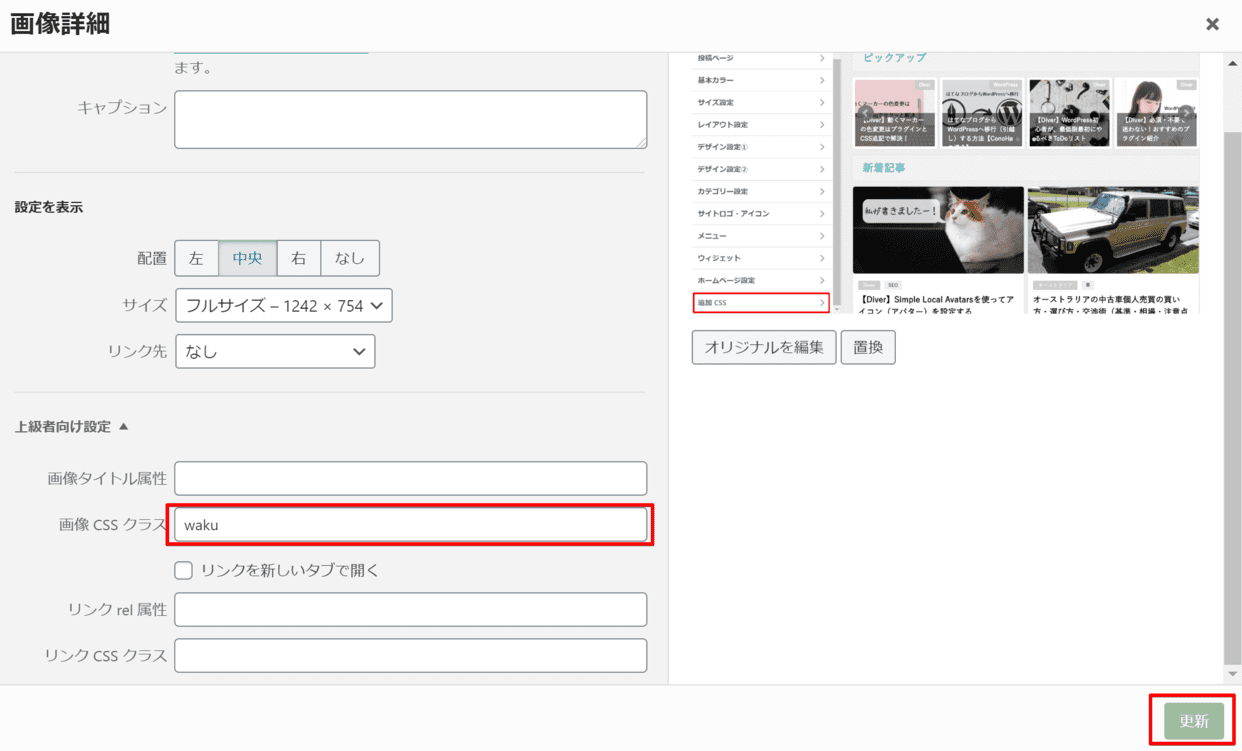
Task: Open the サイズ dropdown
Action: point(283,306)
